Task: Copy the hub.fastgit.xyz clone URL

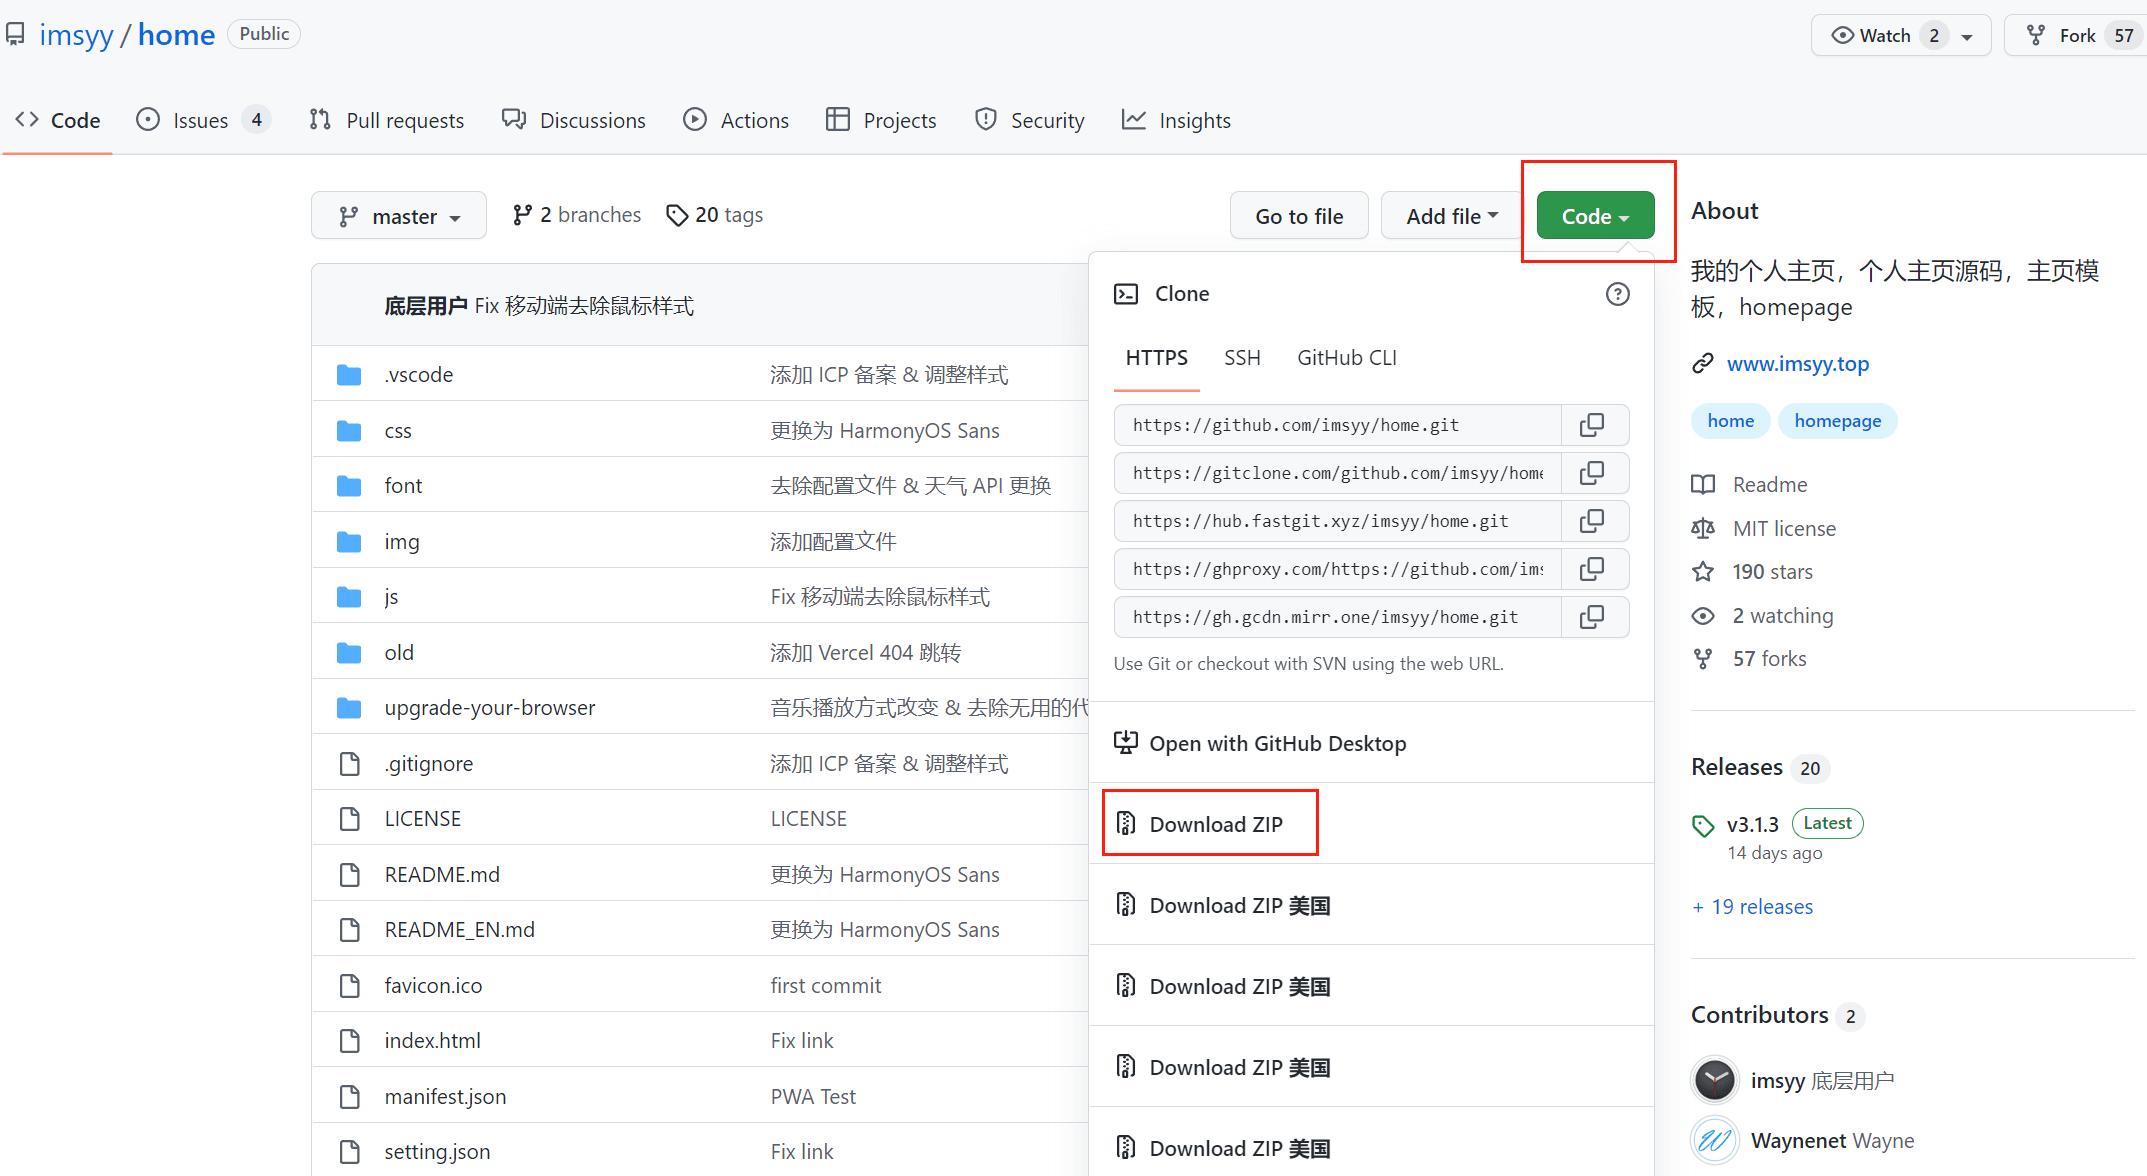Action: pyautogui.click(x=1591, y=521)
